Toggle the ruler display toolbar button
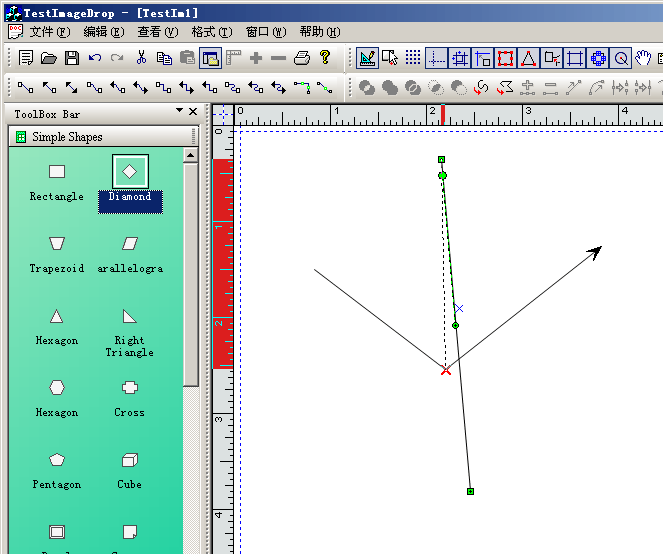Image resolution: width=663 pixels, height=554 pixels. click(234, 58)
